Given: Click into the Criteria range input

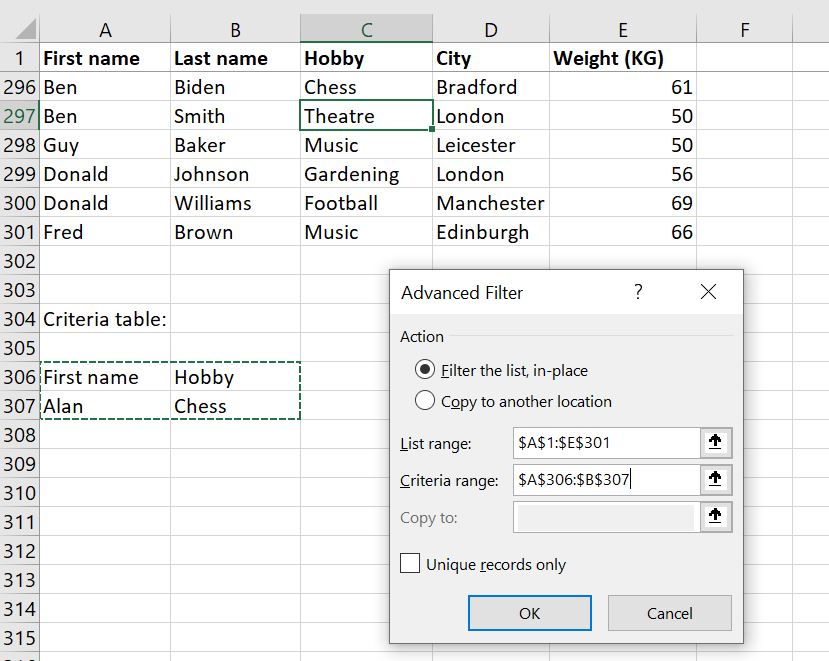Looking at the screenshot, I should point(605,480).
